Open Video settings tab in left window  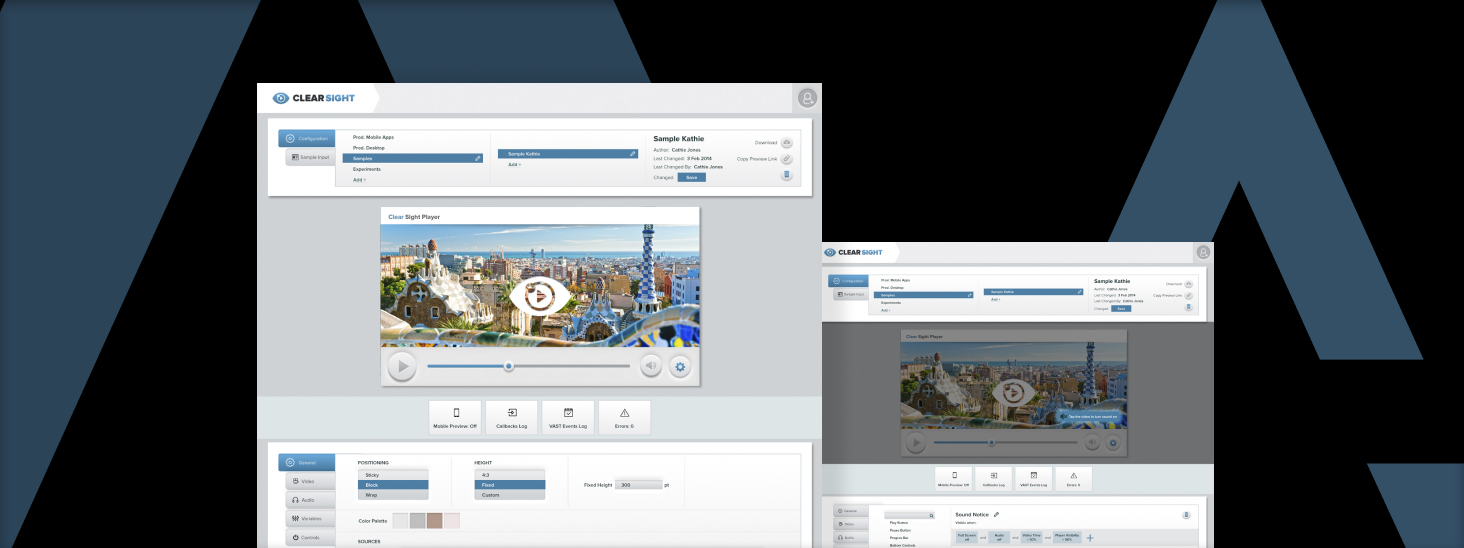click(310, 481)
